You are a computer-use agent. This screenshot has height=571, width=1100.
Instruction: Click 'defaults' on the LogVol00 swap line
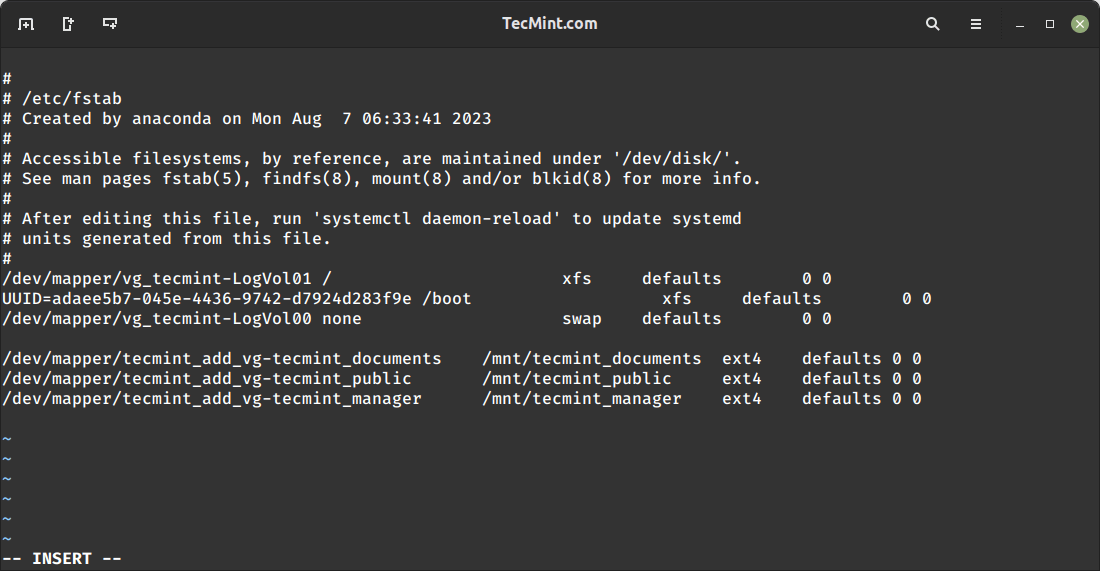point(681,319)
